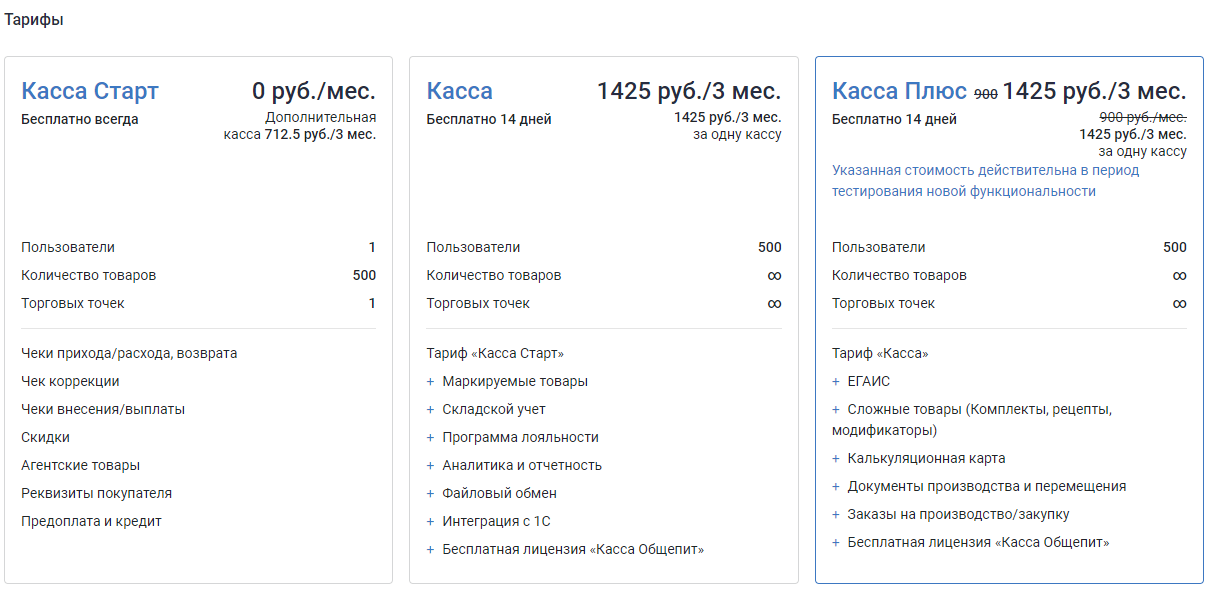This screenshot has width=1211, height=592.
Task: Select the Скидки feature
Action: click(x=45, y=437)
